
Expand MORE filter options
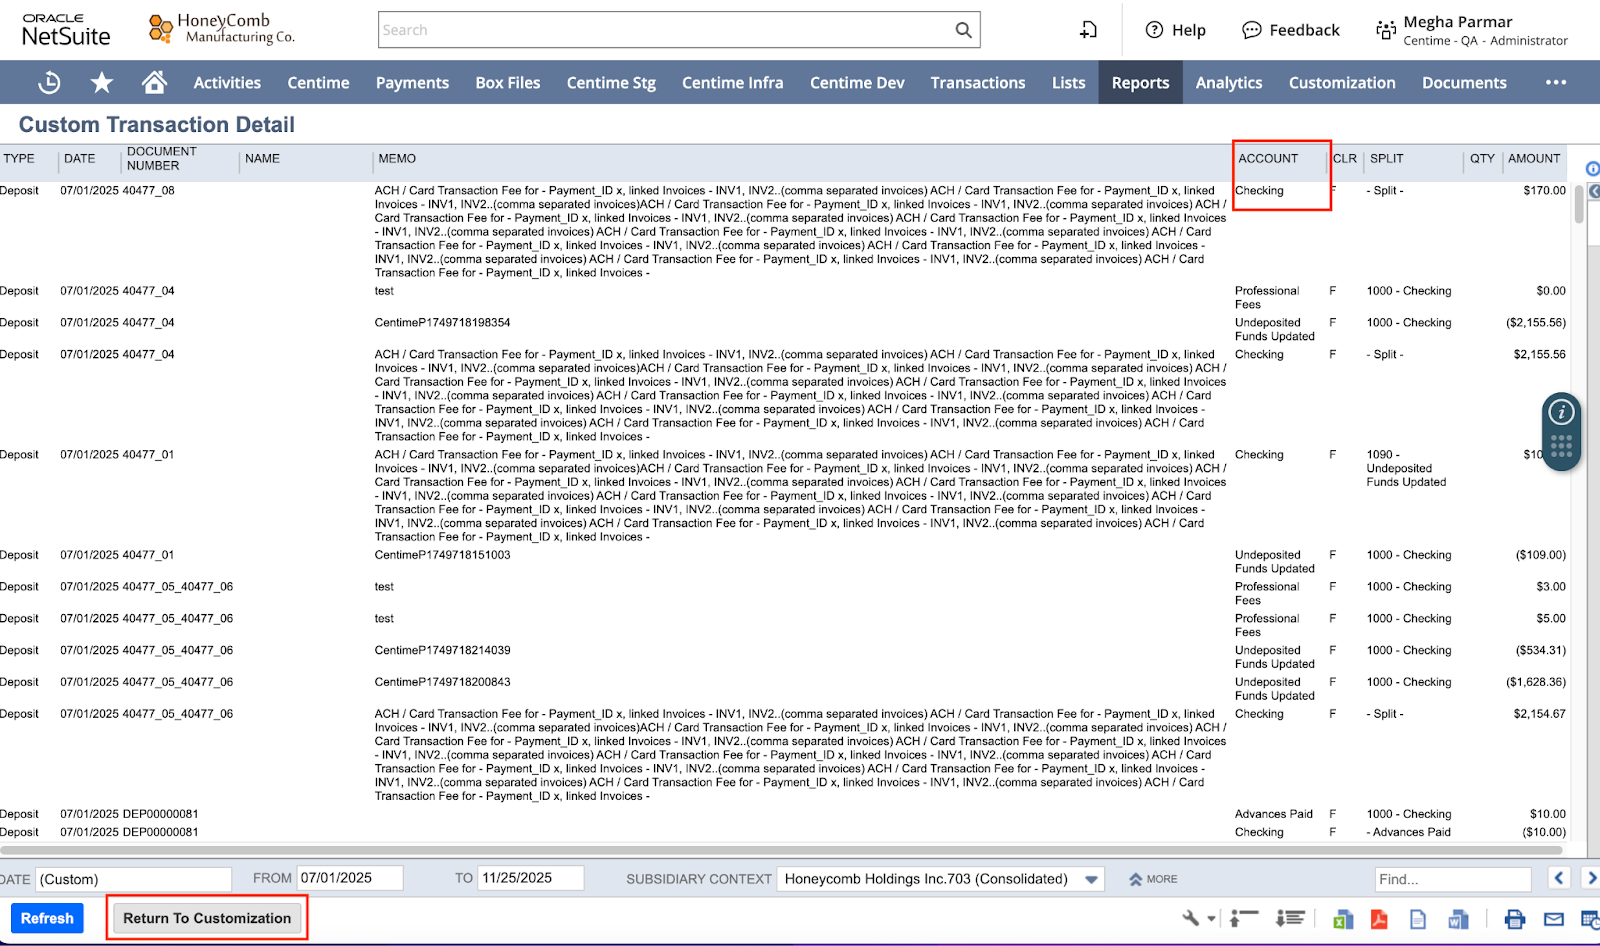click(1153, 879)
